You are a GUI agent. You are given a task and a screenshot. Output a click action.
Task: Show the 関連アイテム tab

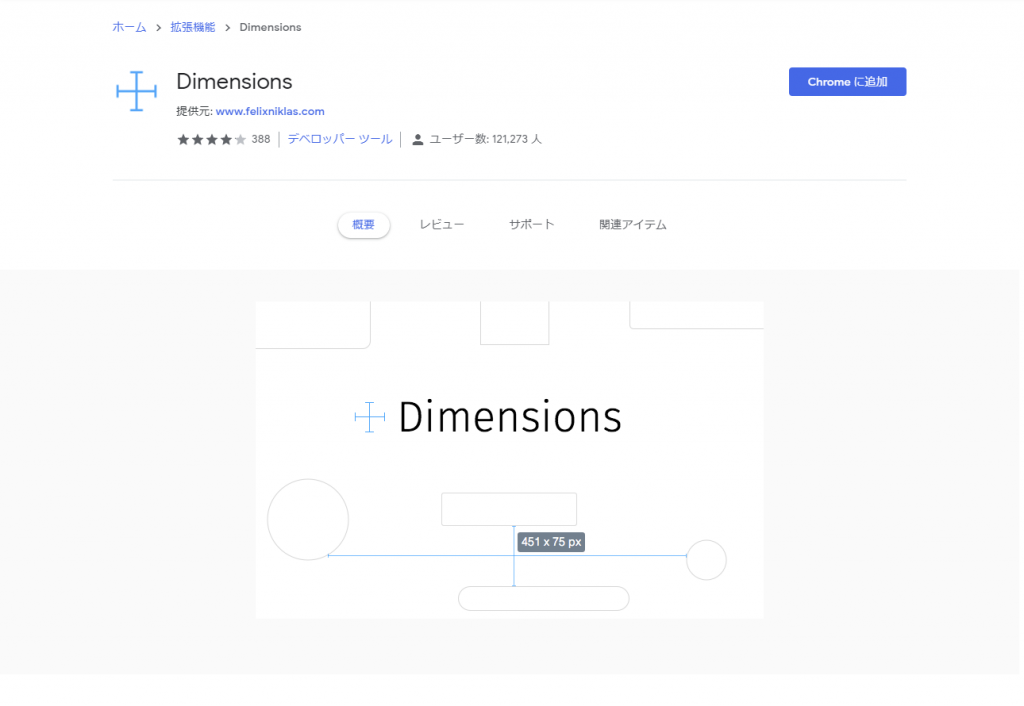633,225
